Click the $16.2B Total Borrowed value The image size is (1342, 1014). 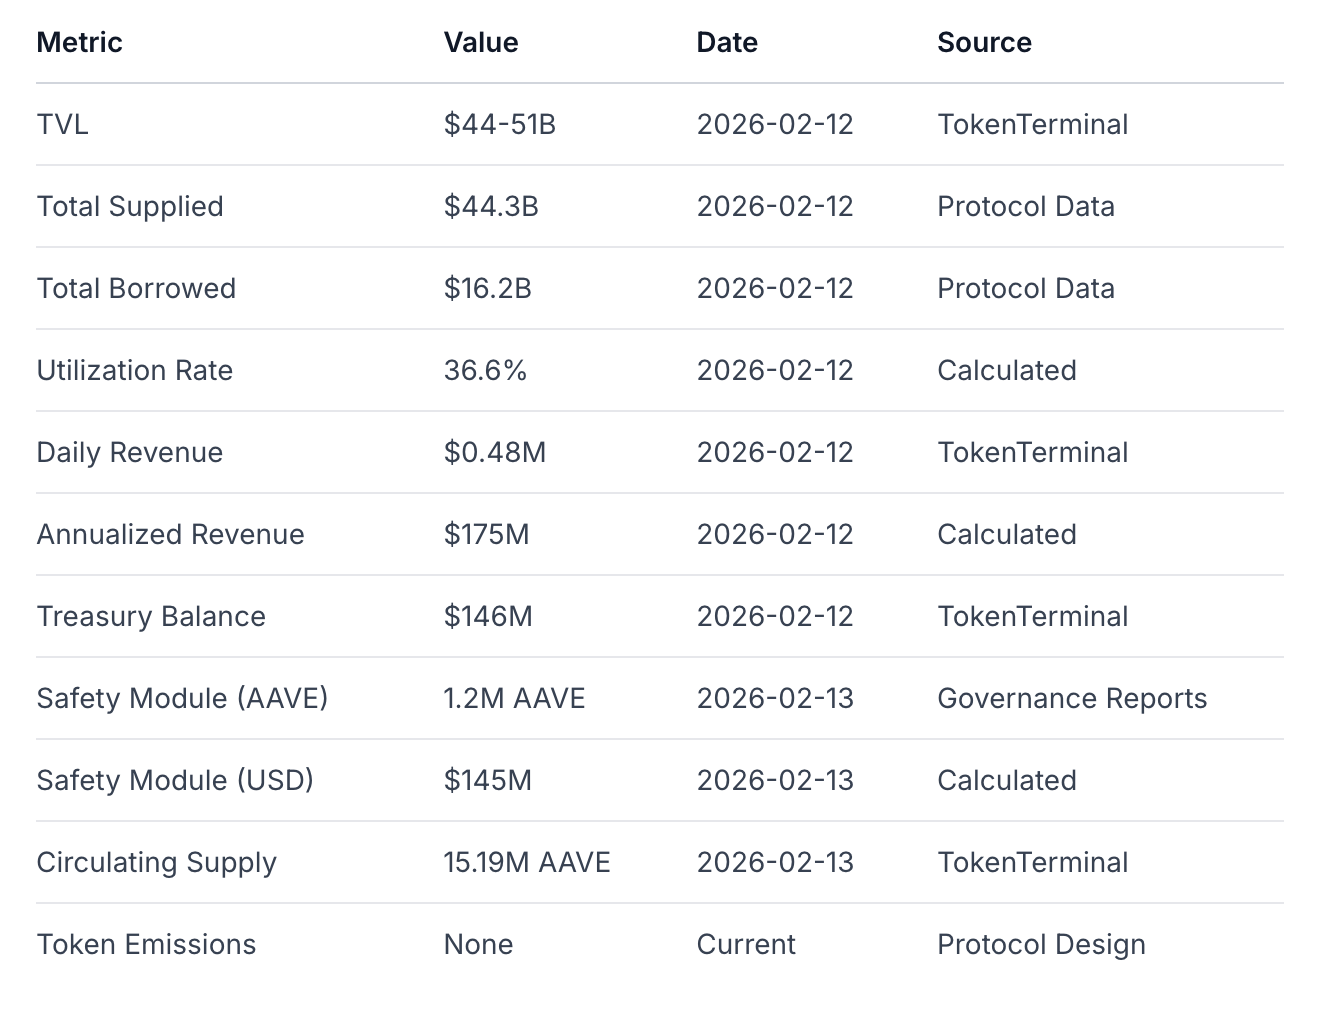pos(487,288)
